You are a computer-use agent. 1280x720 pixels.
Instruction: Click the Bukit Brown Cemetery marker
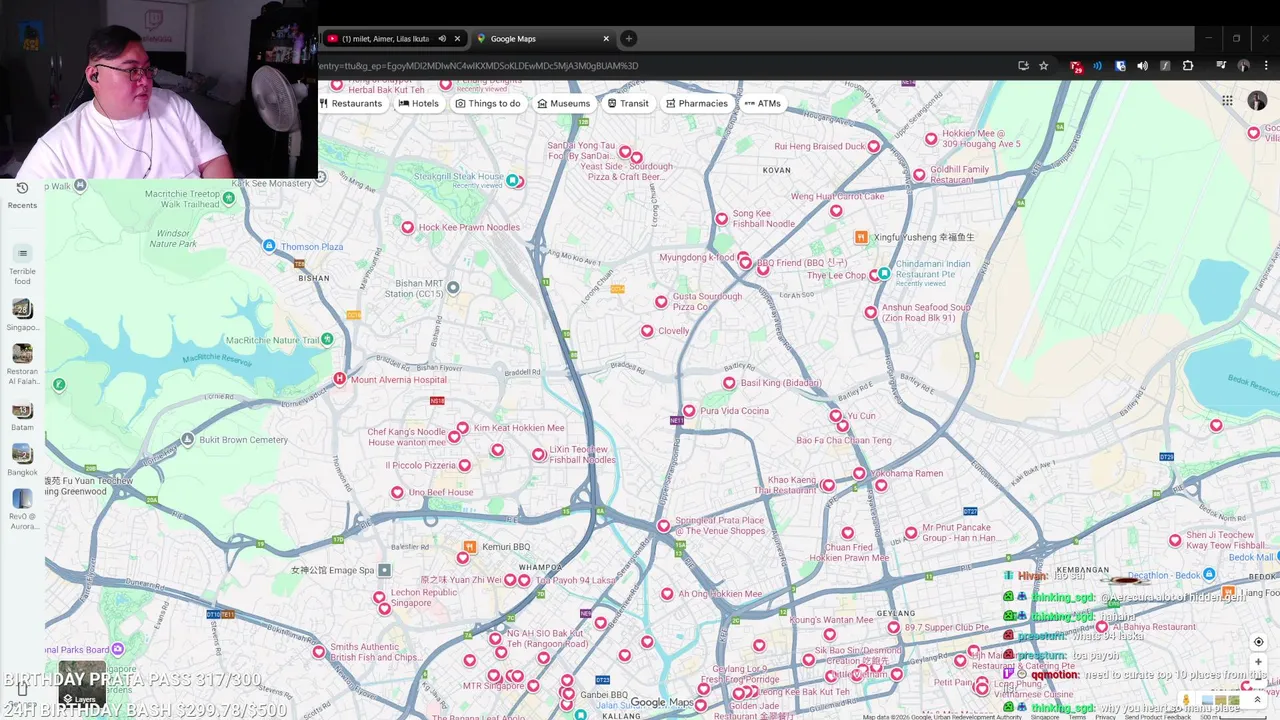pos(187,440)
